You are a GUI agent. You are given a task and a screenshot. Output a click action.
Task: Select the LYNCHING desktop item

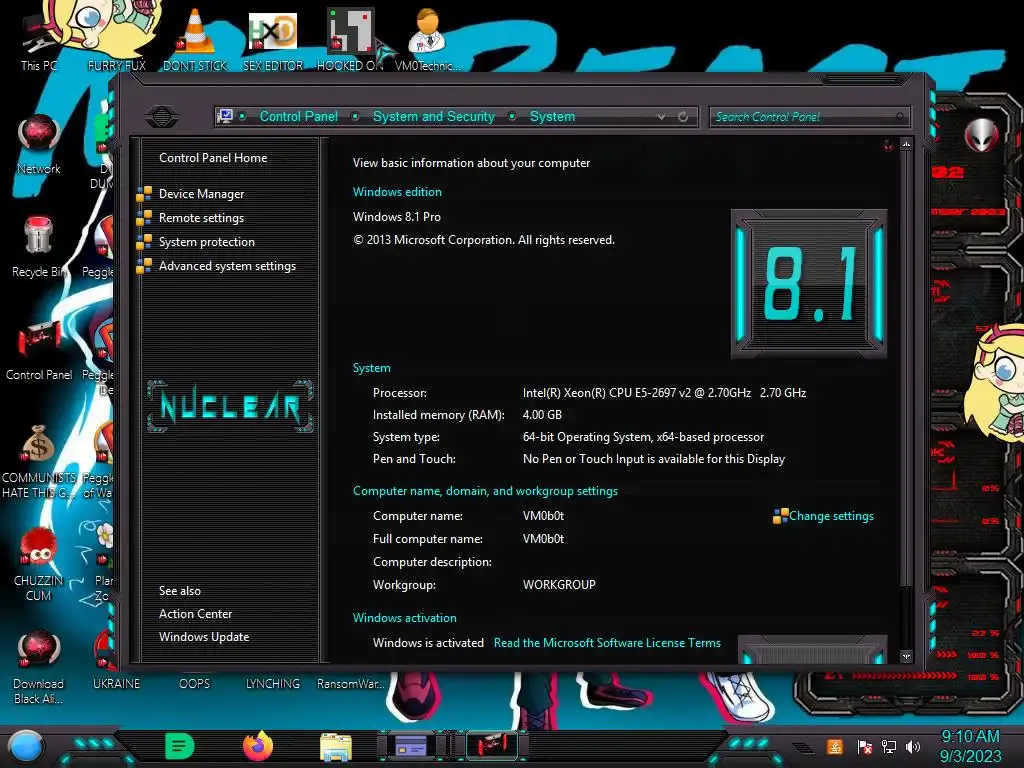coord(273,683)
